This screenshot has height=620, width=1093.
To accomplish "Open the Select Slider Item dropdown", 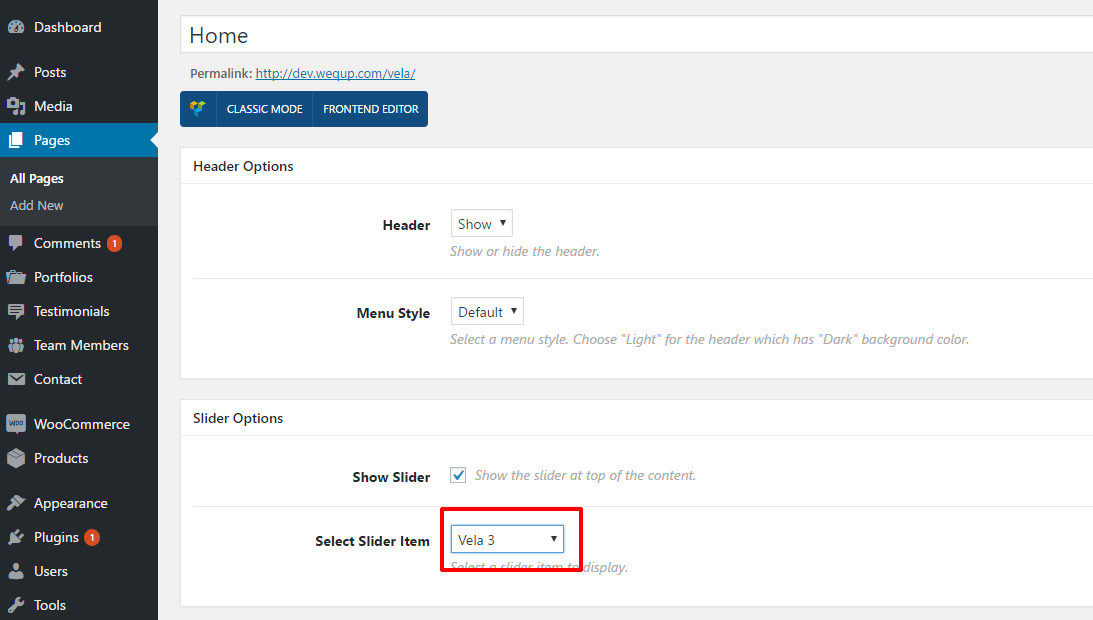I will (507, 540).
